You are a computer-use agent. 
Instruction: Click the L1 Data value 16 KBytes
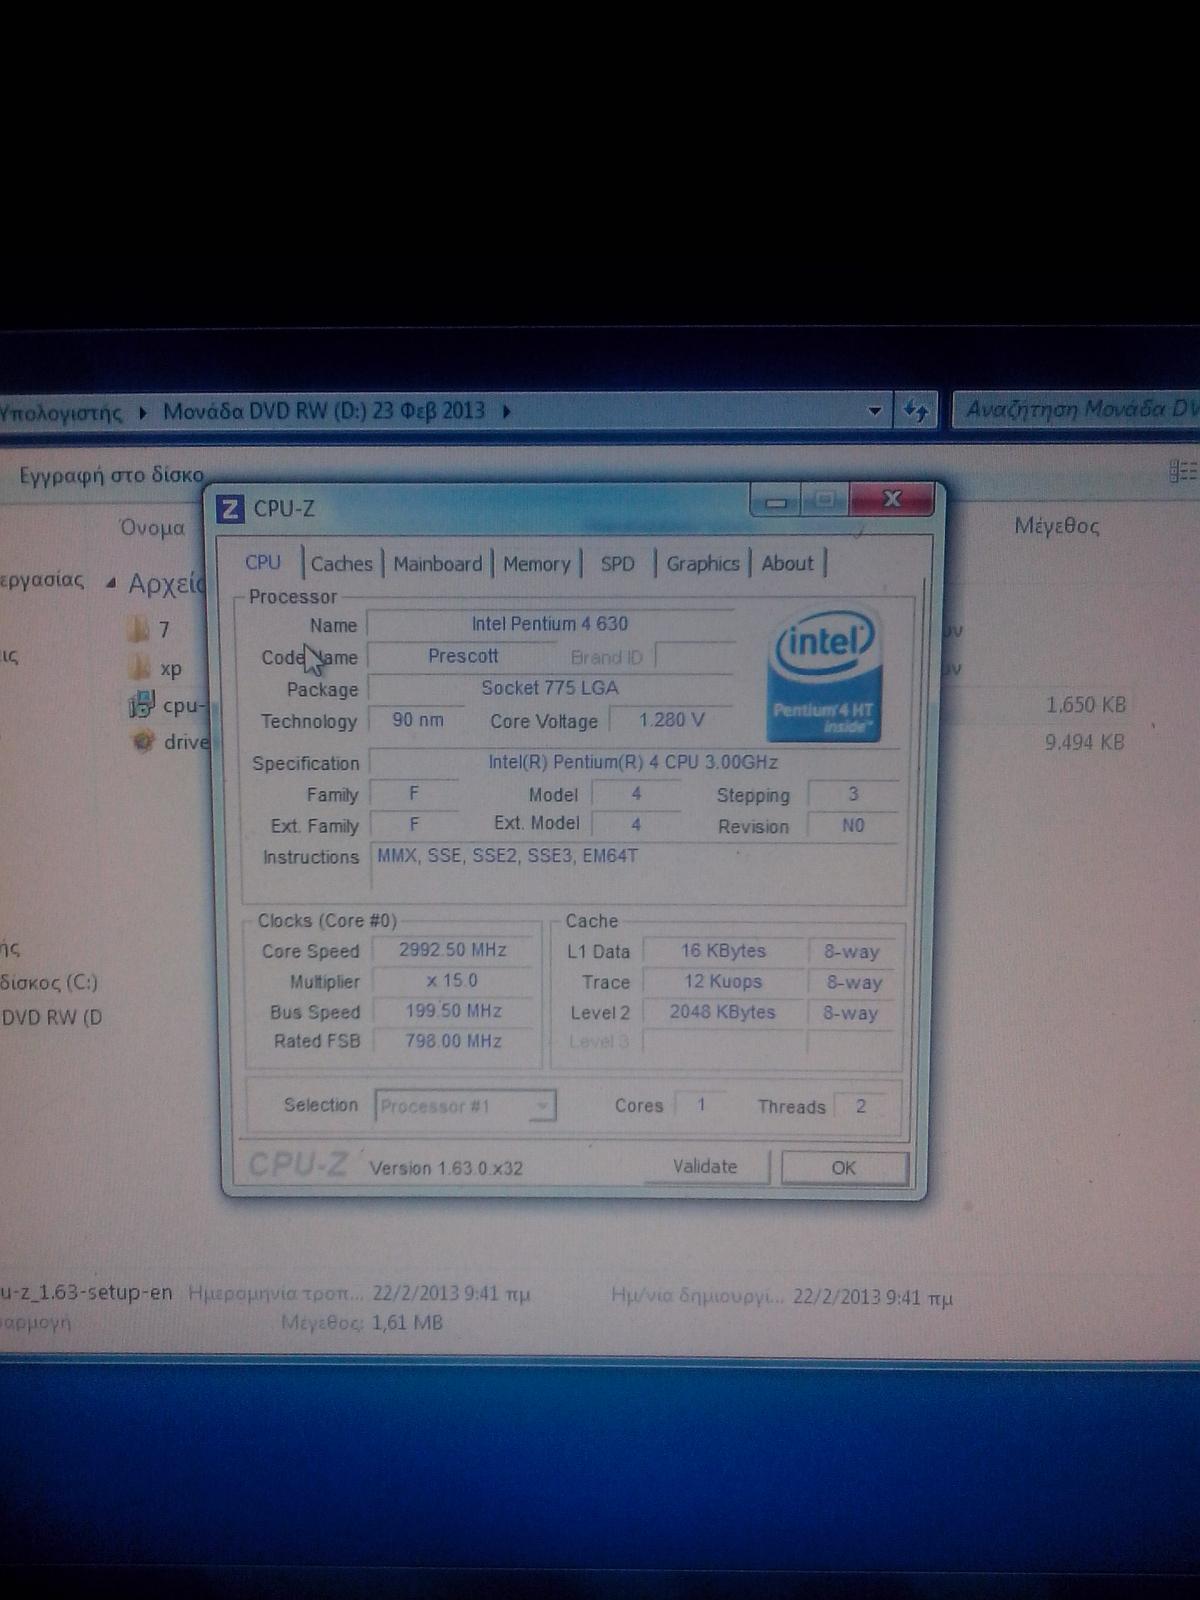(x=723, y=951)
